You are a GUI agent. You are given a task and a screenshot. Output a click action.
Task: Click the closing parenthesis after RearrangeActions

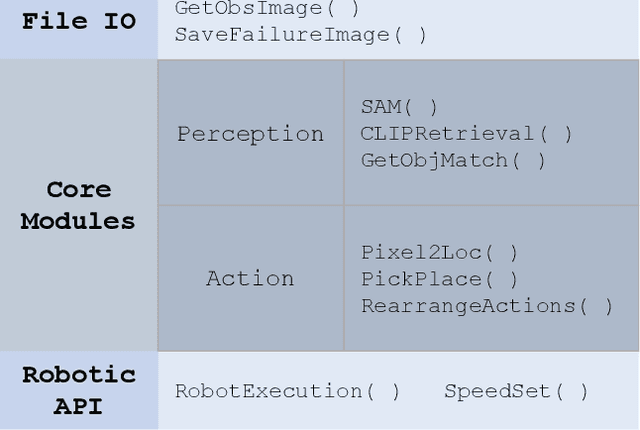pos(608,306)
